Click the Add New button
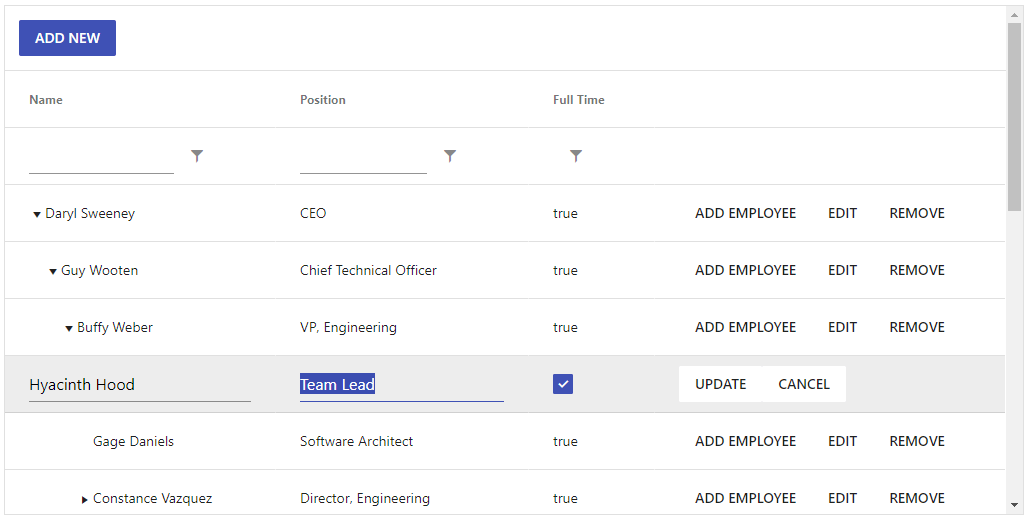This screenshot has height=520, width=1032. coord(67,38)
